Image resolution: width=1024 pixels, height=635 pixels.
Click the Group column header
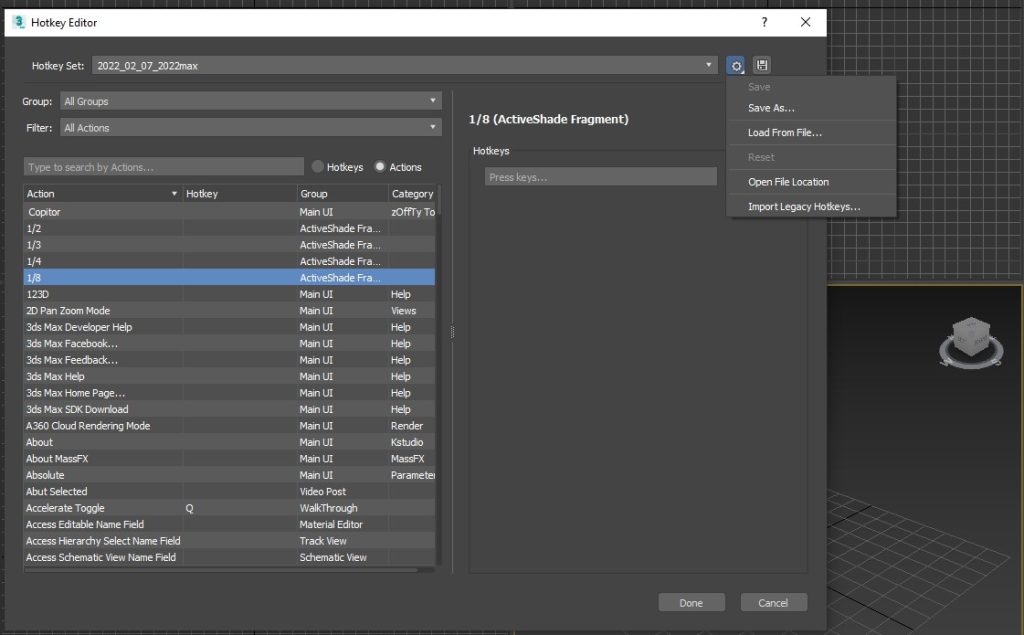(343, 193)
